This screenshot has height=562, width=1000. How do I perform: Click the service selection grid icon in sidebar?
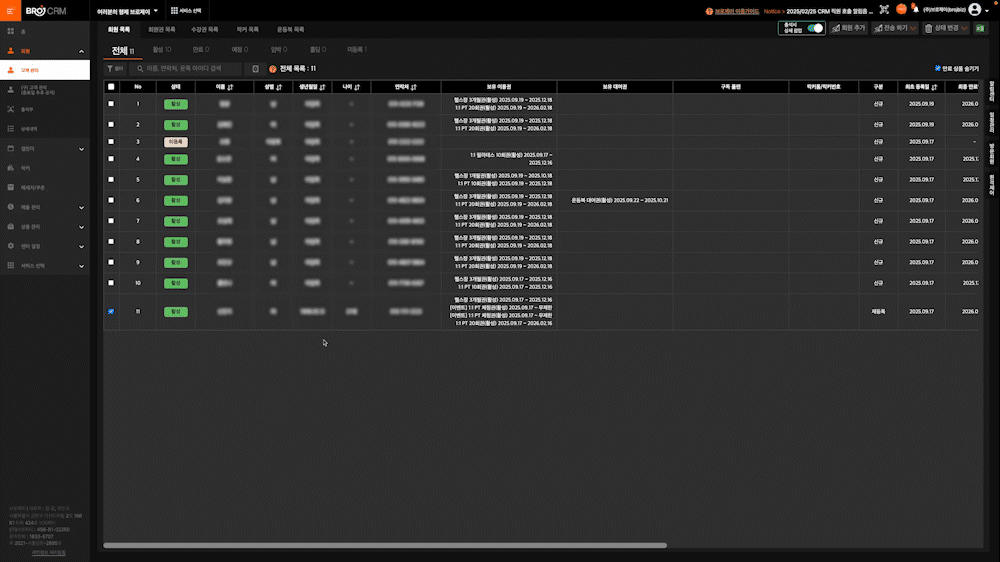pos(10,265)
